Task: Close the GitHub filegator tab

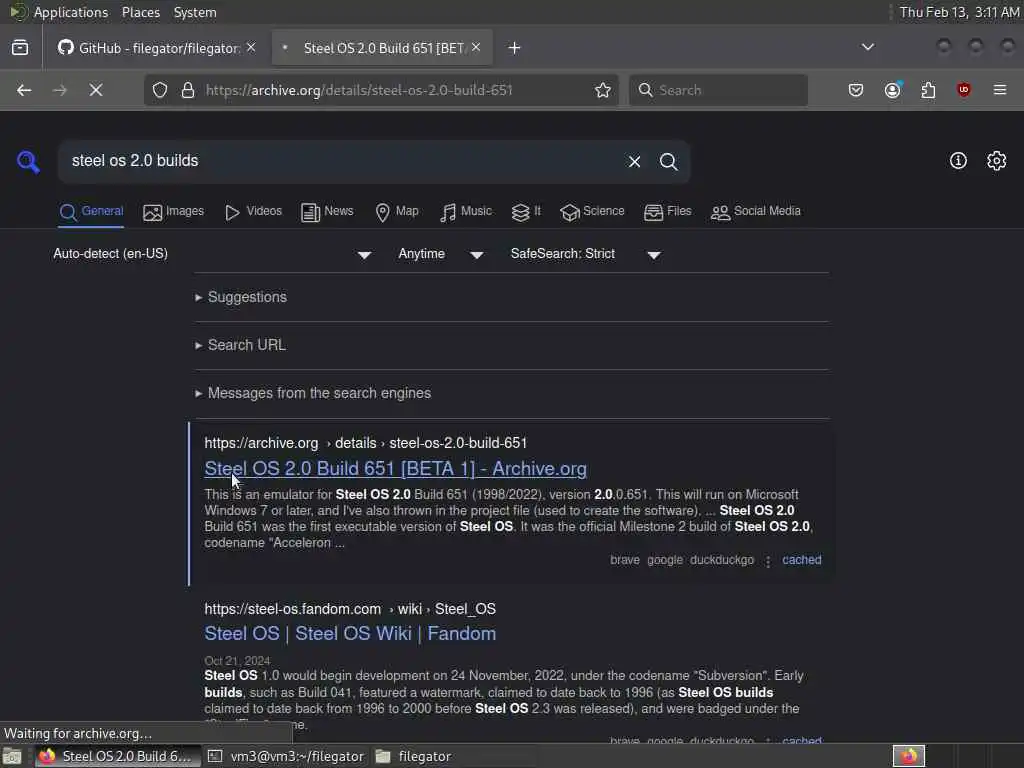Action: [251, 47]
